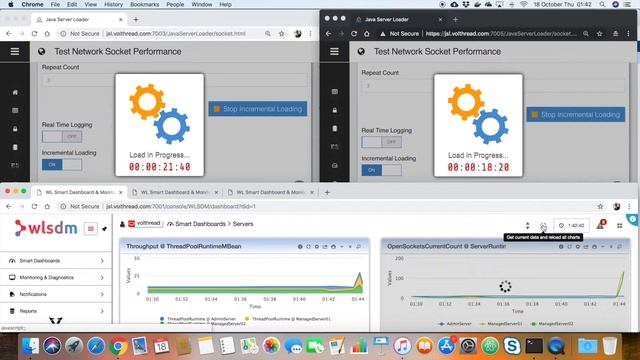
Task: Expand Notifications in WLSDM sidebar
Action: [x=56, y=294]
